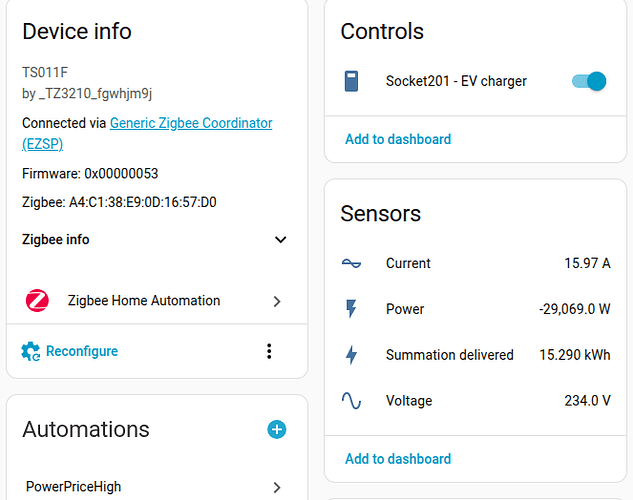Viewport: 633px width, 500px height.
Task: Open the PowerPriceHigh automation chevron
Action: pyautogui.click(x=277, y=487)
